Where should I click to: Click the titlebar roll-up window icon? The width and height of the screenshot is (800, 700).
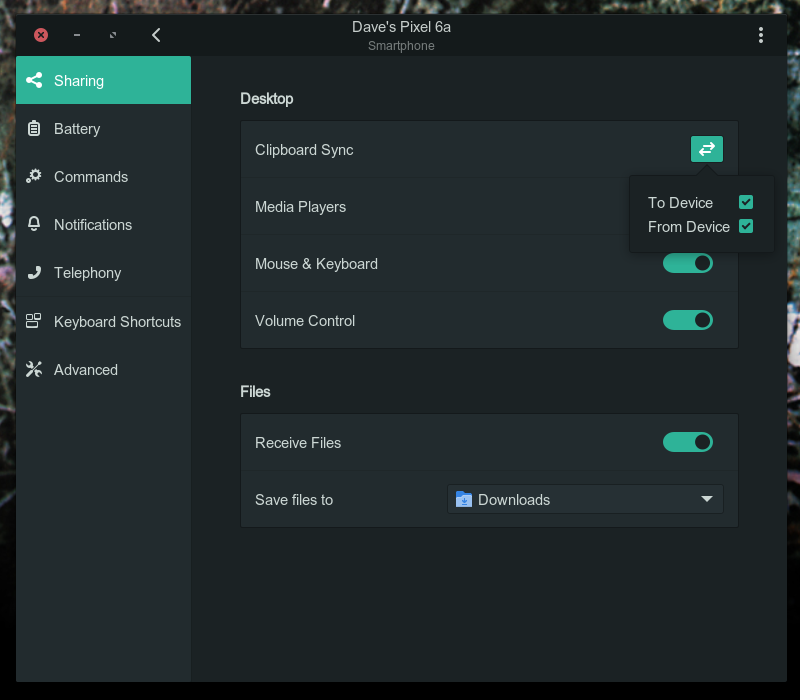click(x=112, y=34)
